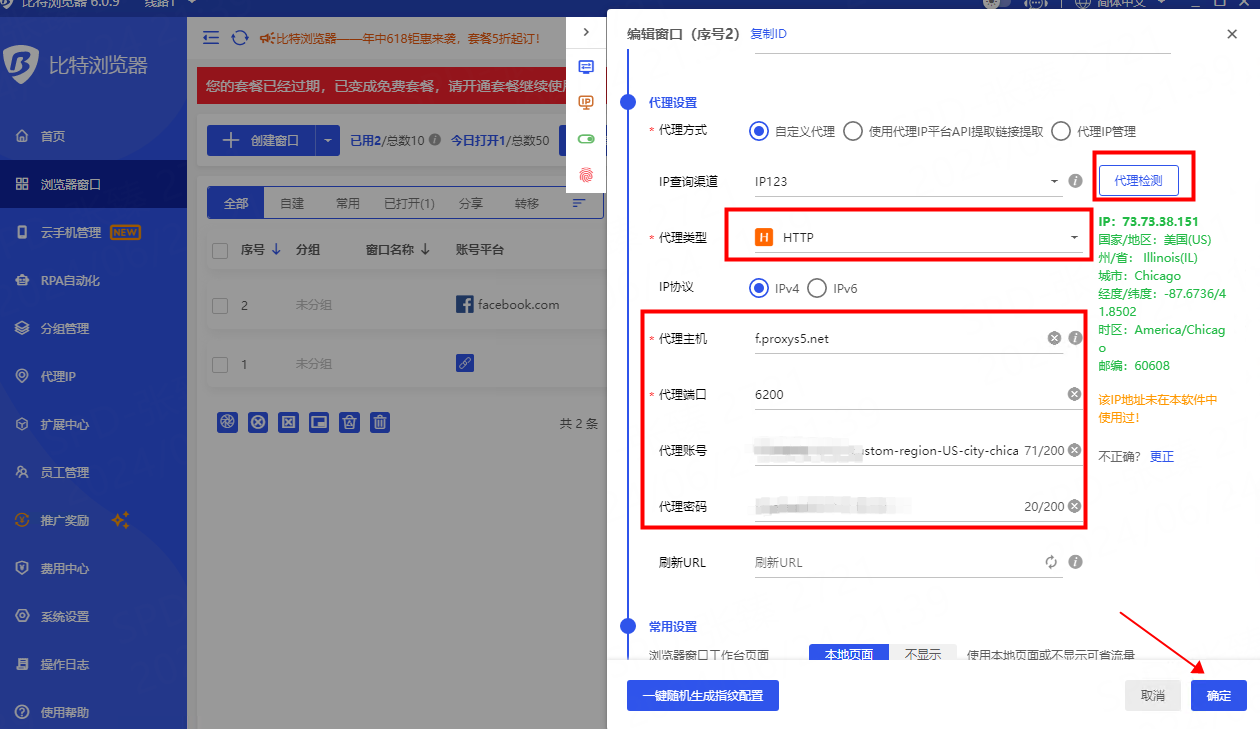This screenshot has height=729, width=1260.
Task: Click the orange IP proxy quick-nav icon
Action: coord(586,102)
